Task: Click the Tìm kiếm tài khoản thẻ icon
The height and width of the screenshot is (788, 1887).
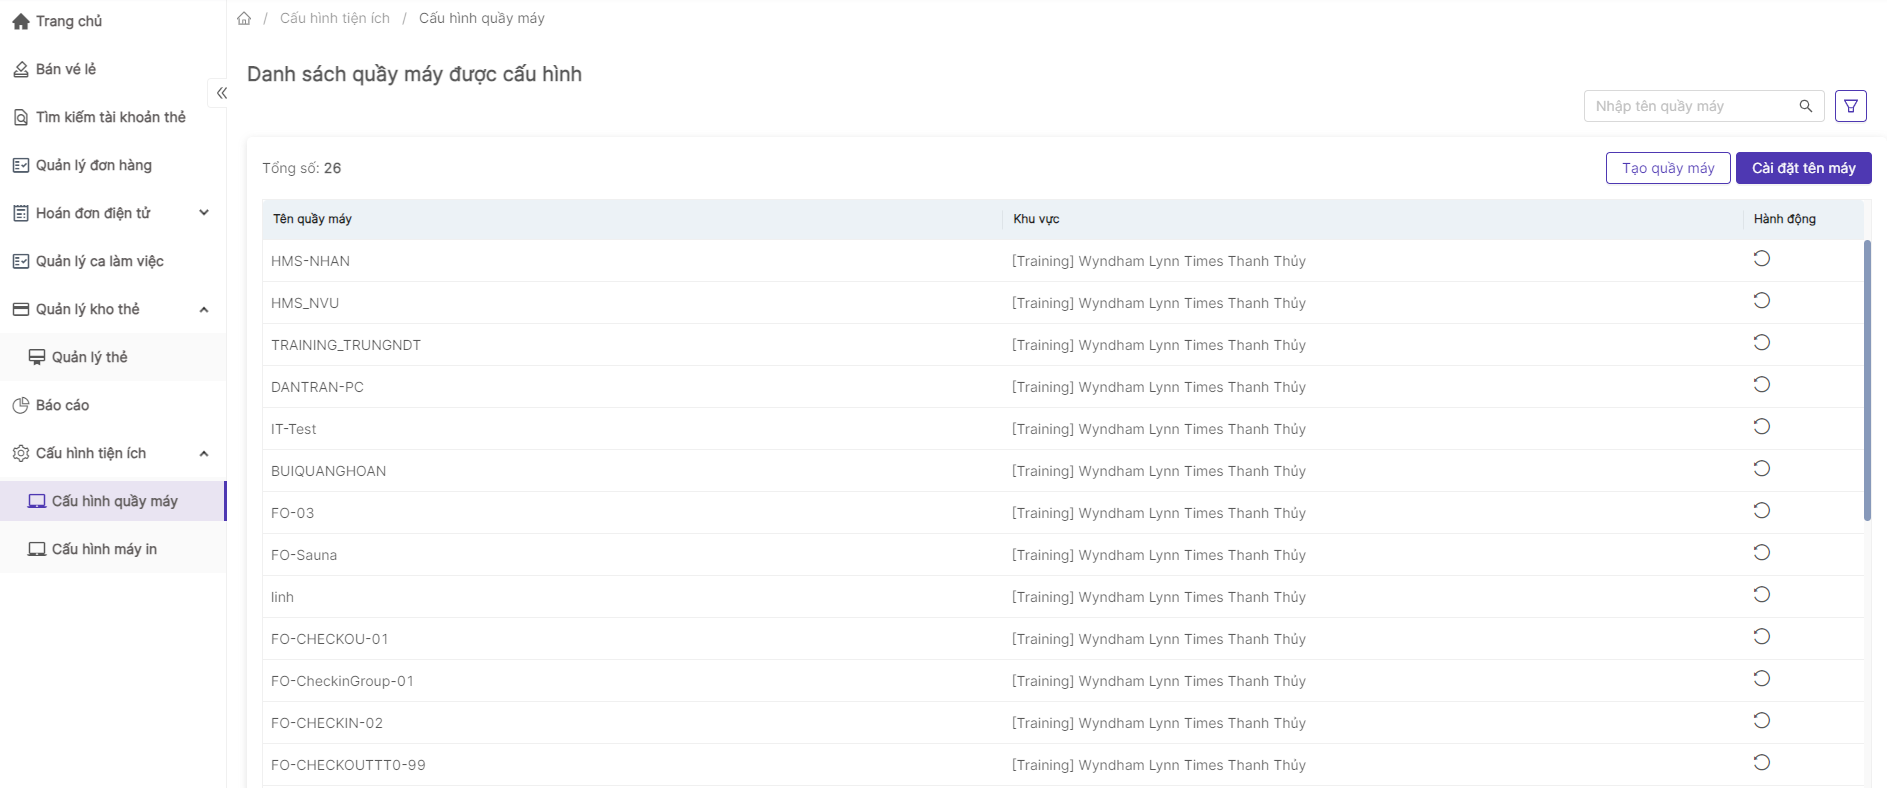Action: tap(21, 117)
